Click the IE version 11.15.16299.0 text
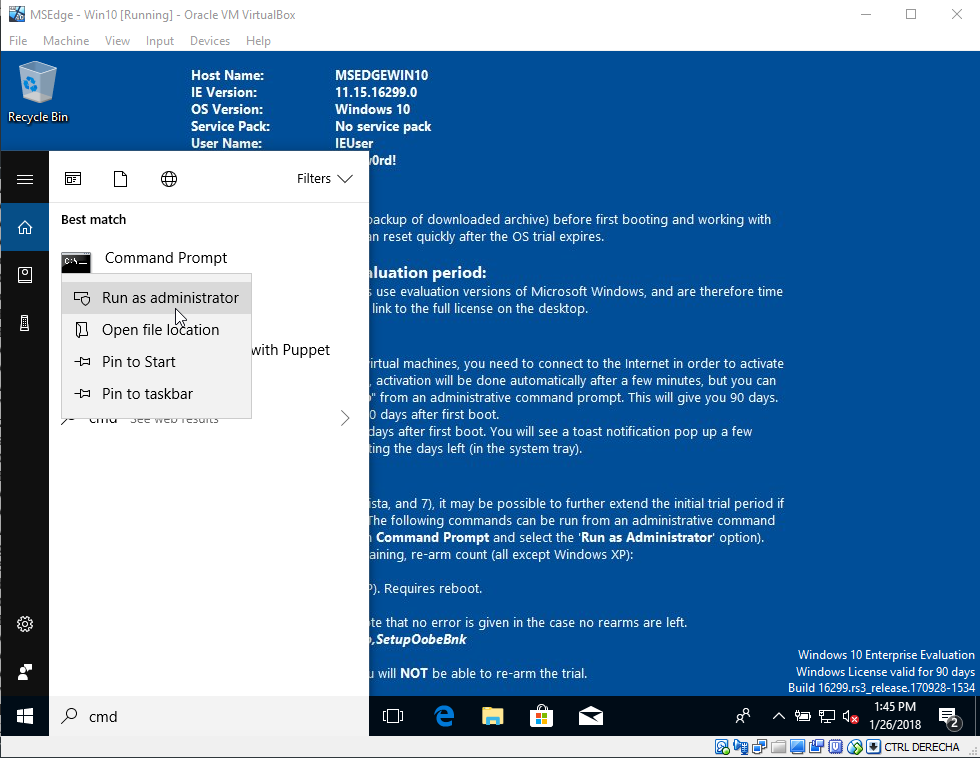Image resolution: width=980 pixels, height=758 pixels. tap(376, 92)
